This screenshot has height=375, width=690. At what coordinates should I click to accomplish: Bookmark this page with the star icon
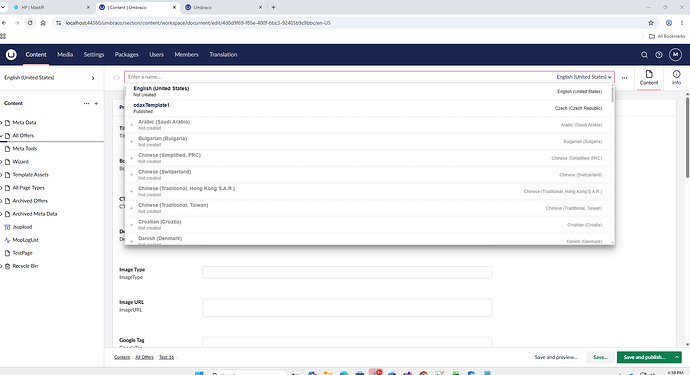click(650, 23)
